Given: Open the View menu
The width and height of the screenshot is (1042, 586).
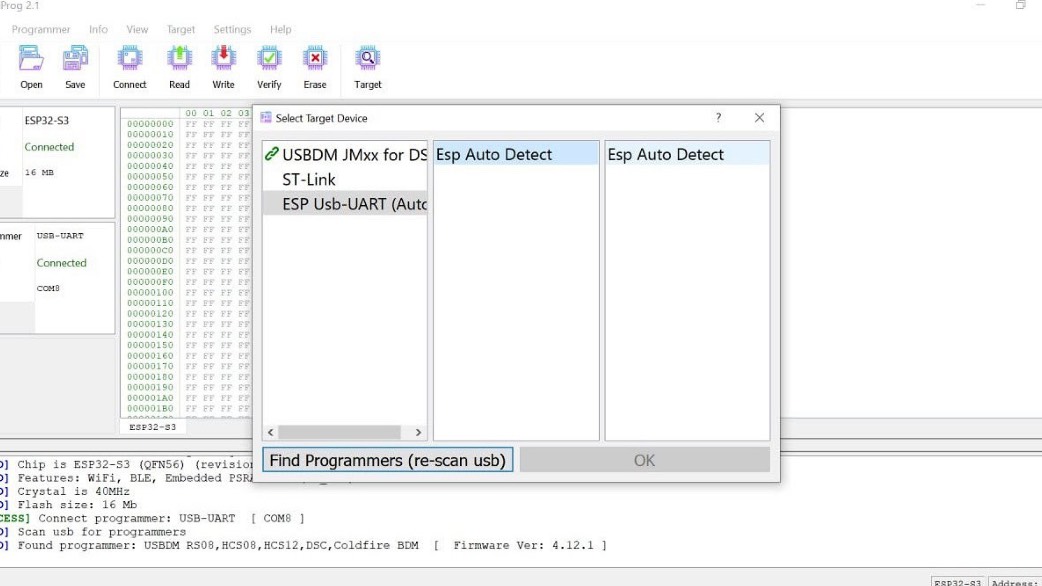Looking at the screenshot, I should click(x=137, y=29).
